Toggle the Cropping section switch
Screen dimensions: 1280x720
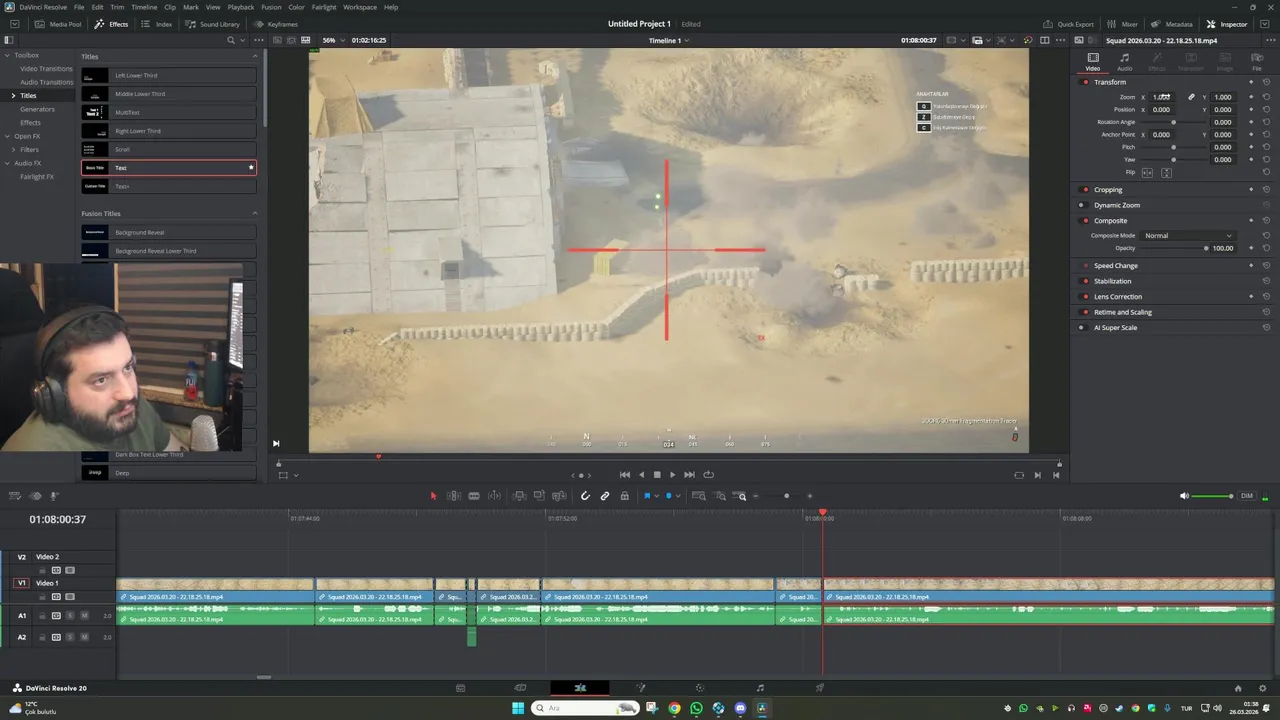click(1085, 190)
